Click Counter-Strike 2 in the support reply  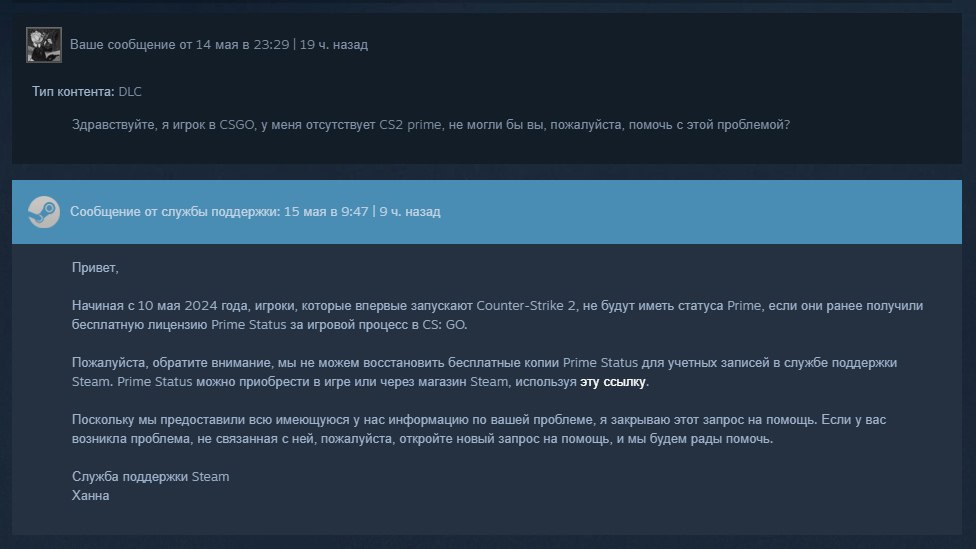[x=526, y=306]
